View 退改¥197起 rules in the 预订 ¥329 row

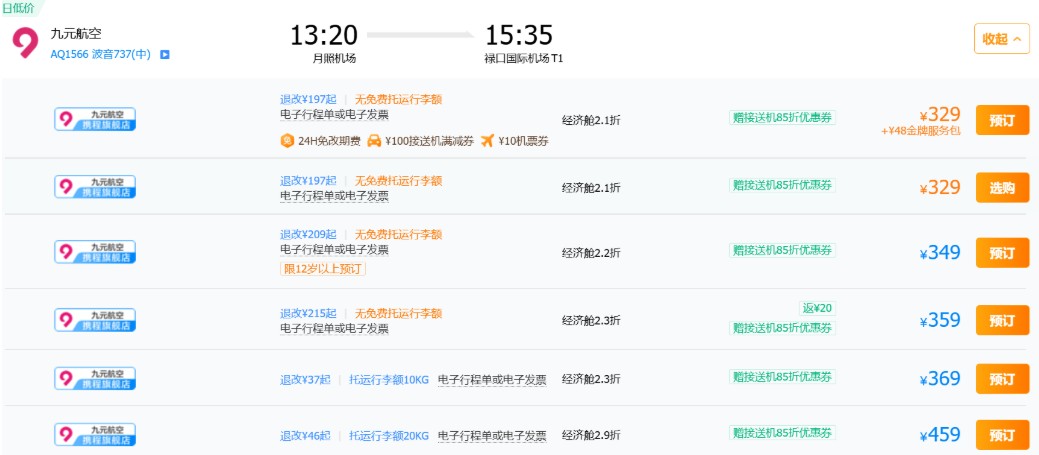pyautogui.click(x=308, y=99)
